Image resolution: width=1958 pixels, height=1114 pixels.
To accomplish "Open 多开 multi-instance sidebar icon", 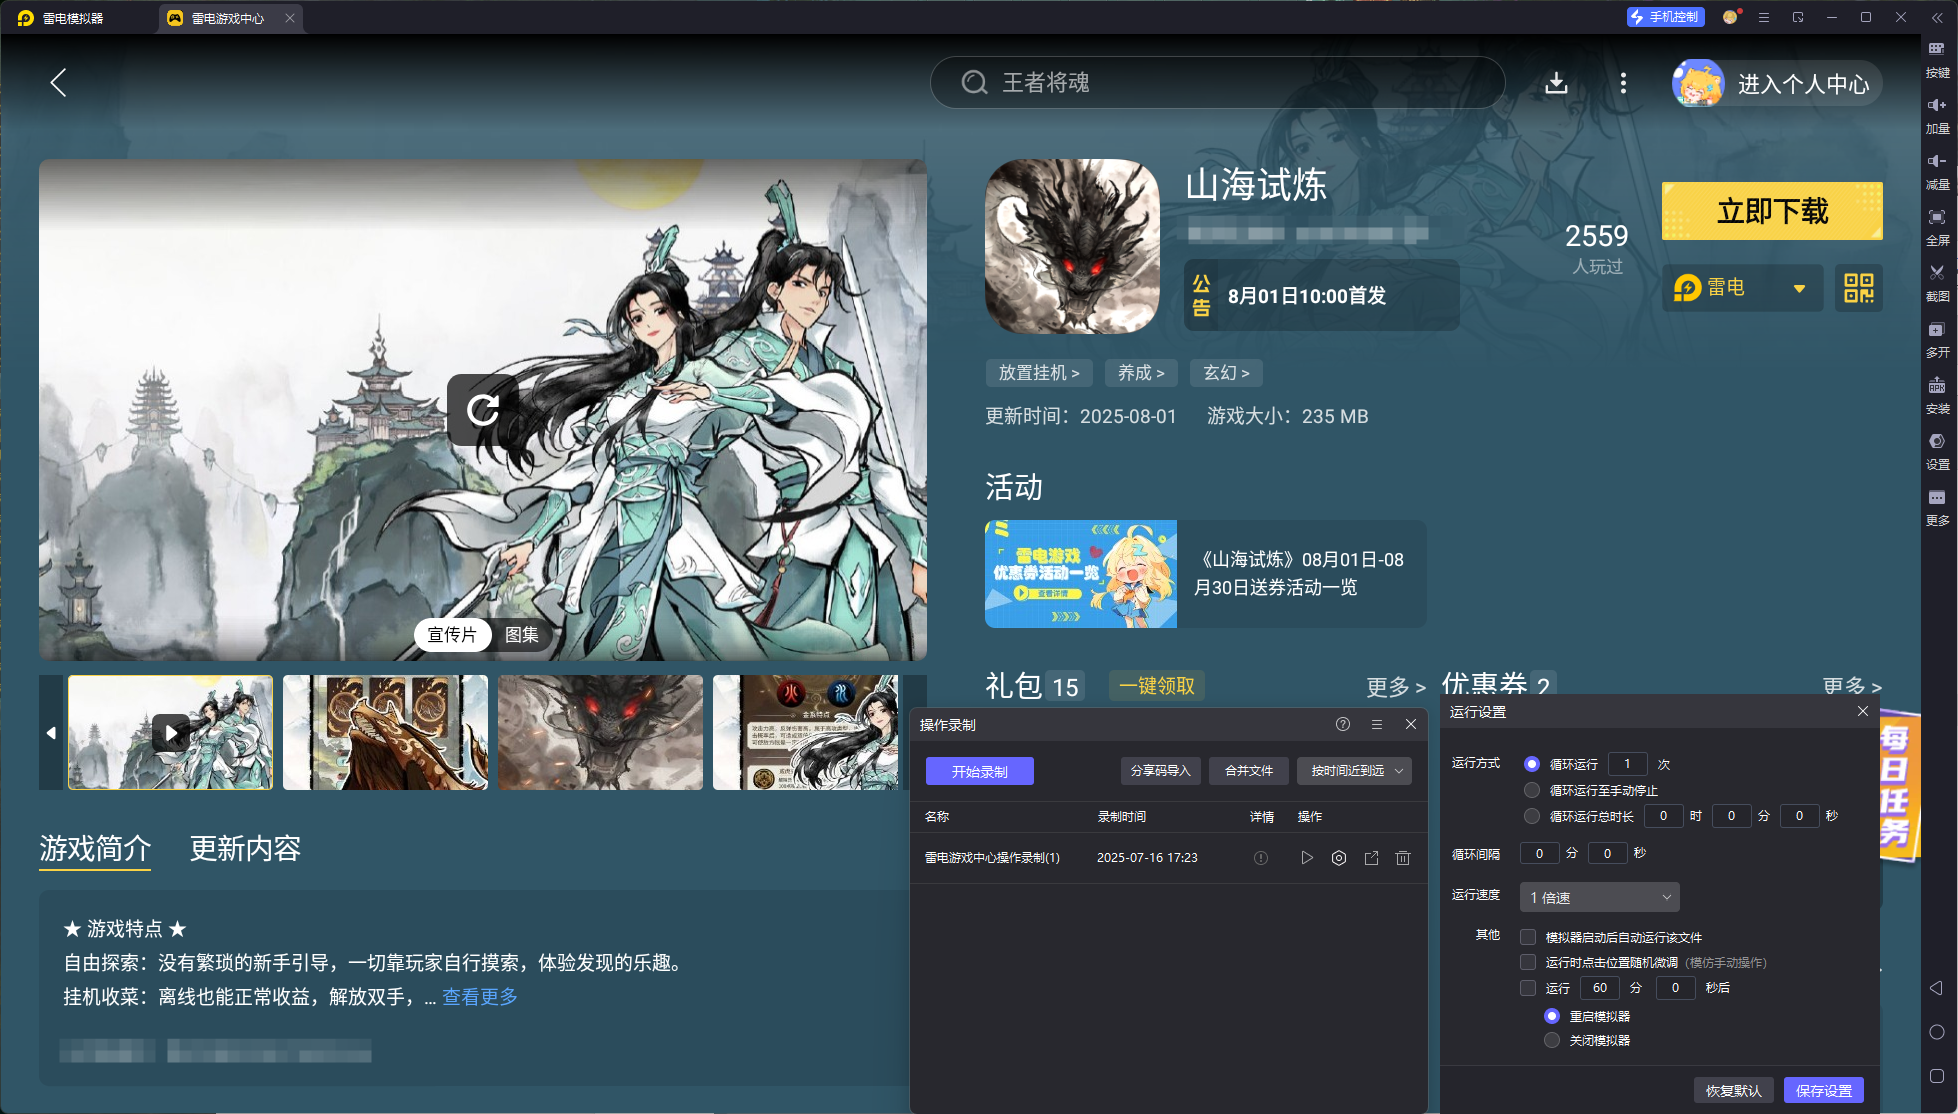I will coord(1937,340).
